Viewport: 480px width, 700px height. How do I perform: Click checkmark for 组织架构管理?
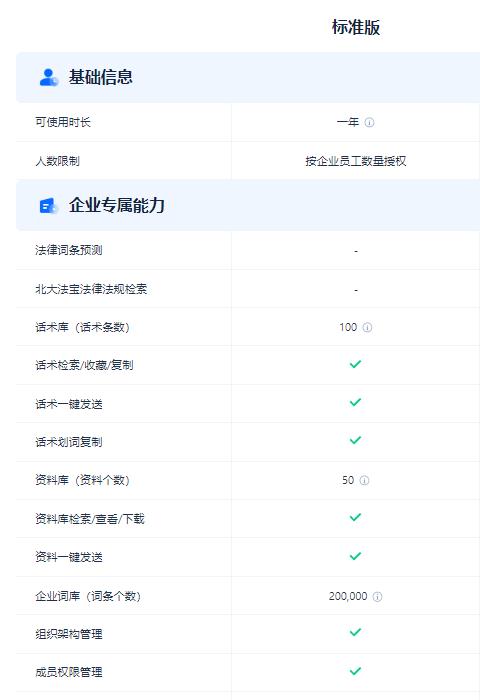pos(355,633)
